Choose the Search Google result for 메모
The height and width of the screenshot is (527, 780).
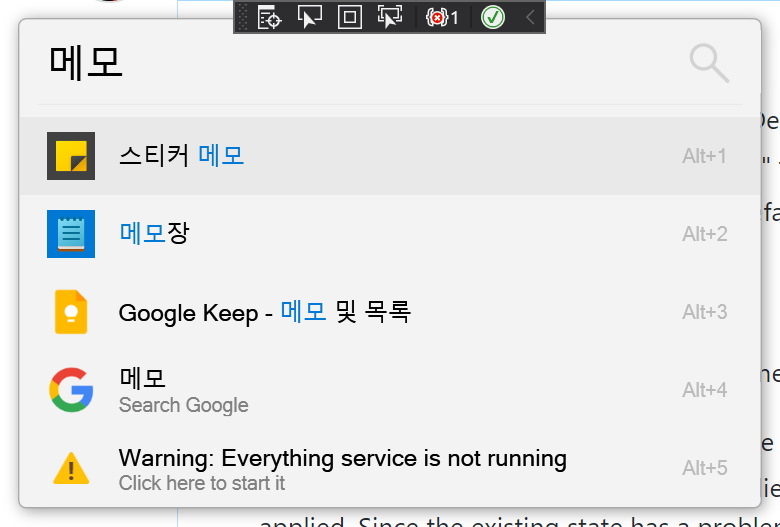point(390,390)
